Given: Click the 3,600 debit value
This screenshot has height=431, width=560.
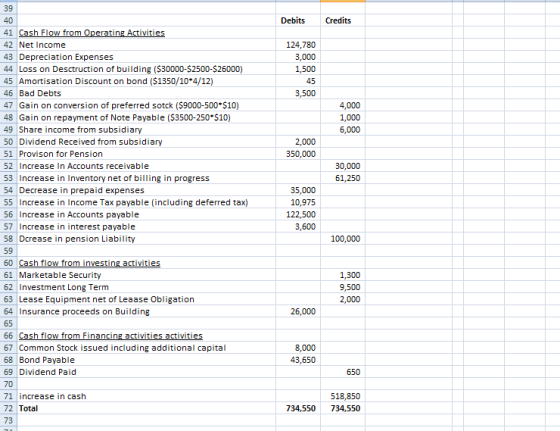Looking at the screenshot, I should tap(305, 227).
